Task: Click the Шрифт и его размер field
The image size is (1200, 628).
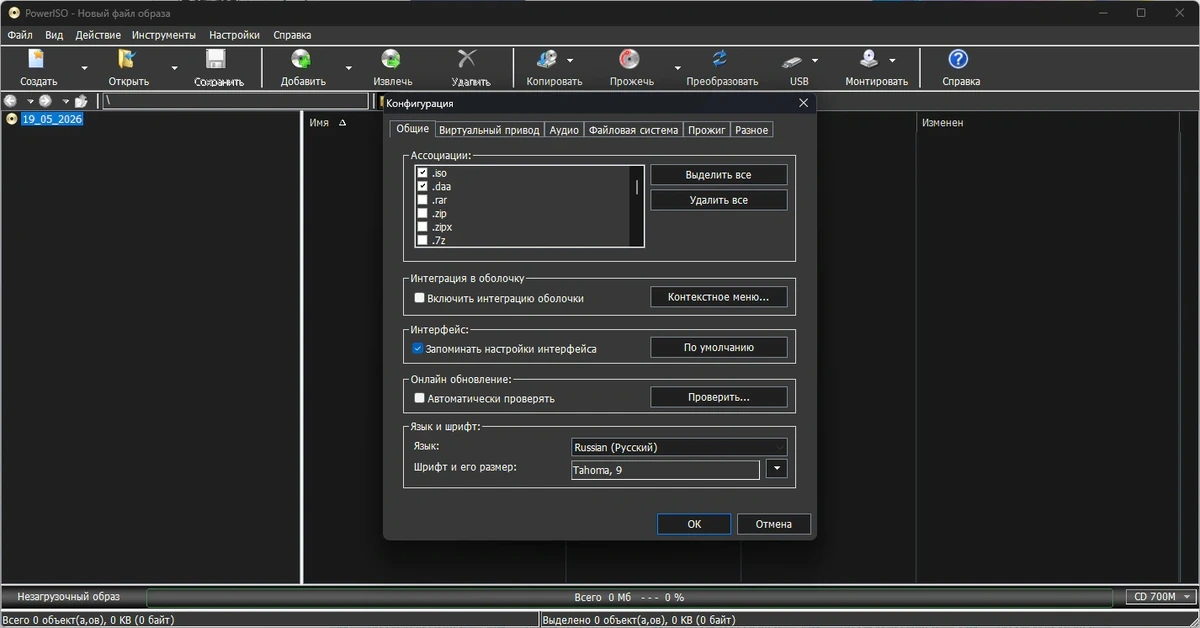Action: [665, 470]
